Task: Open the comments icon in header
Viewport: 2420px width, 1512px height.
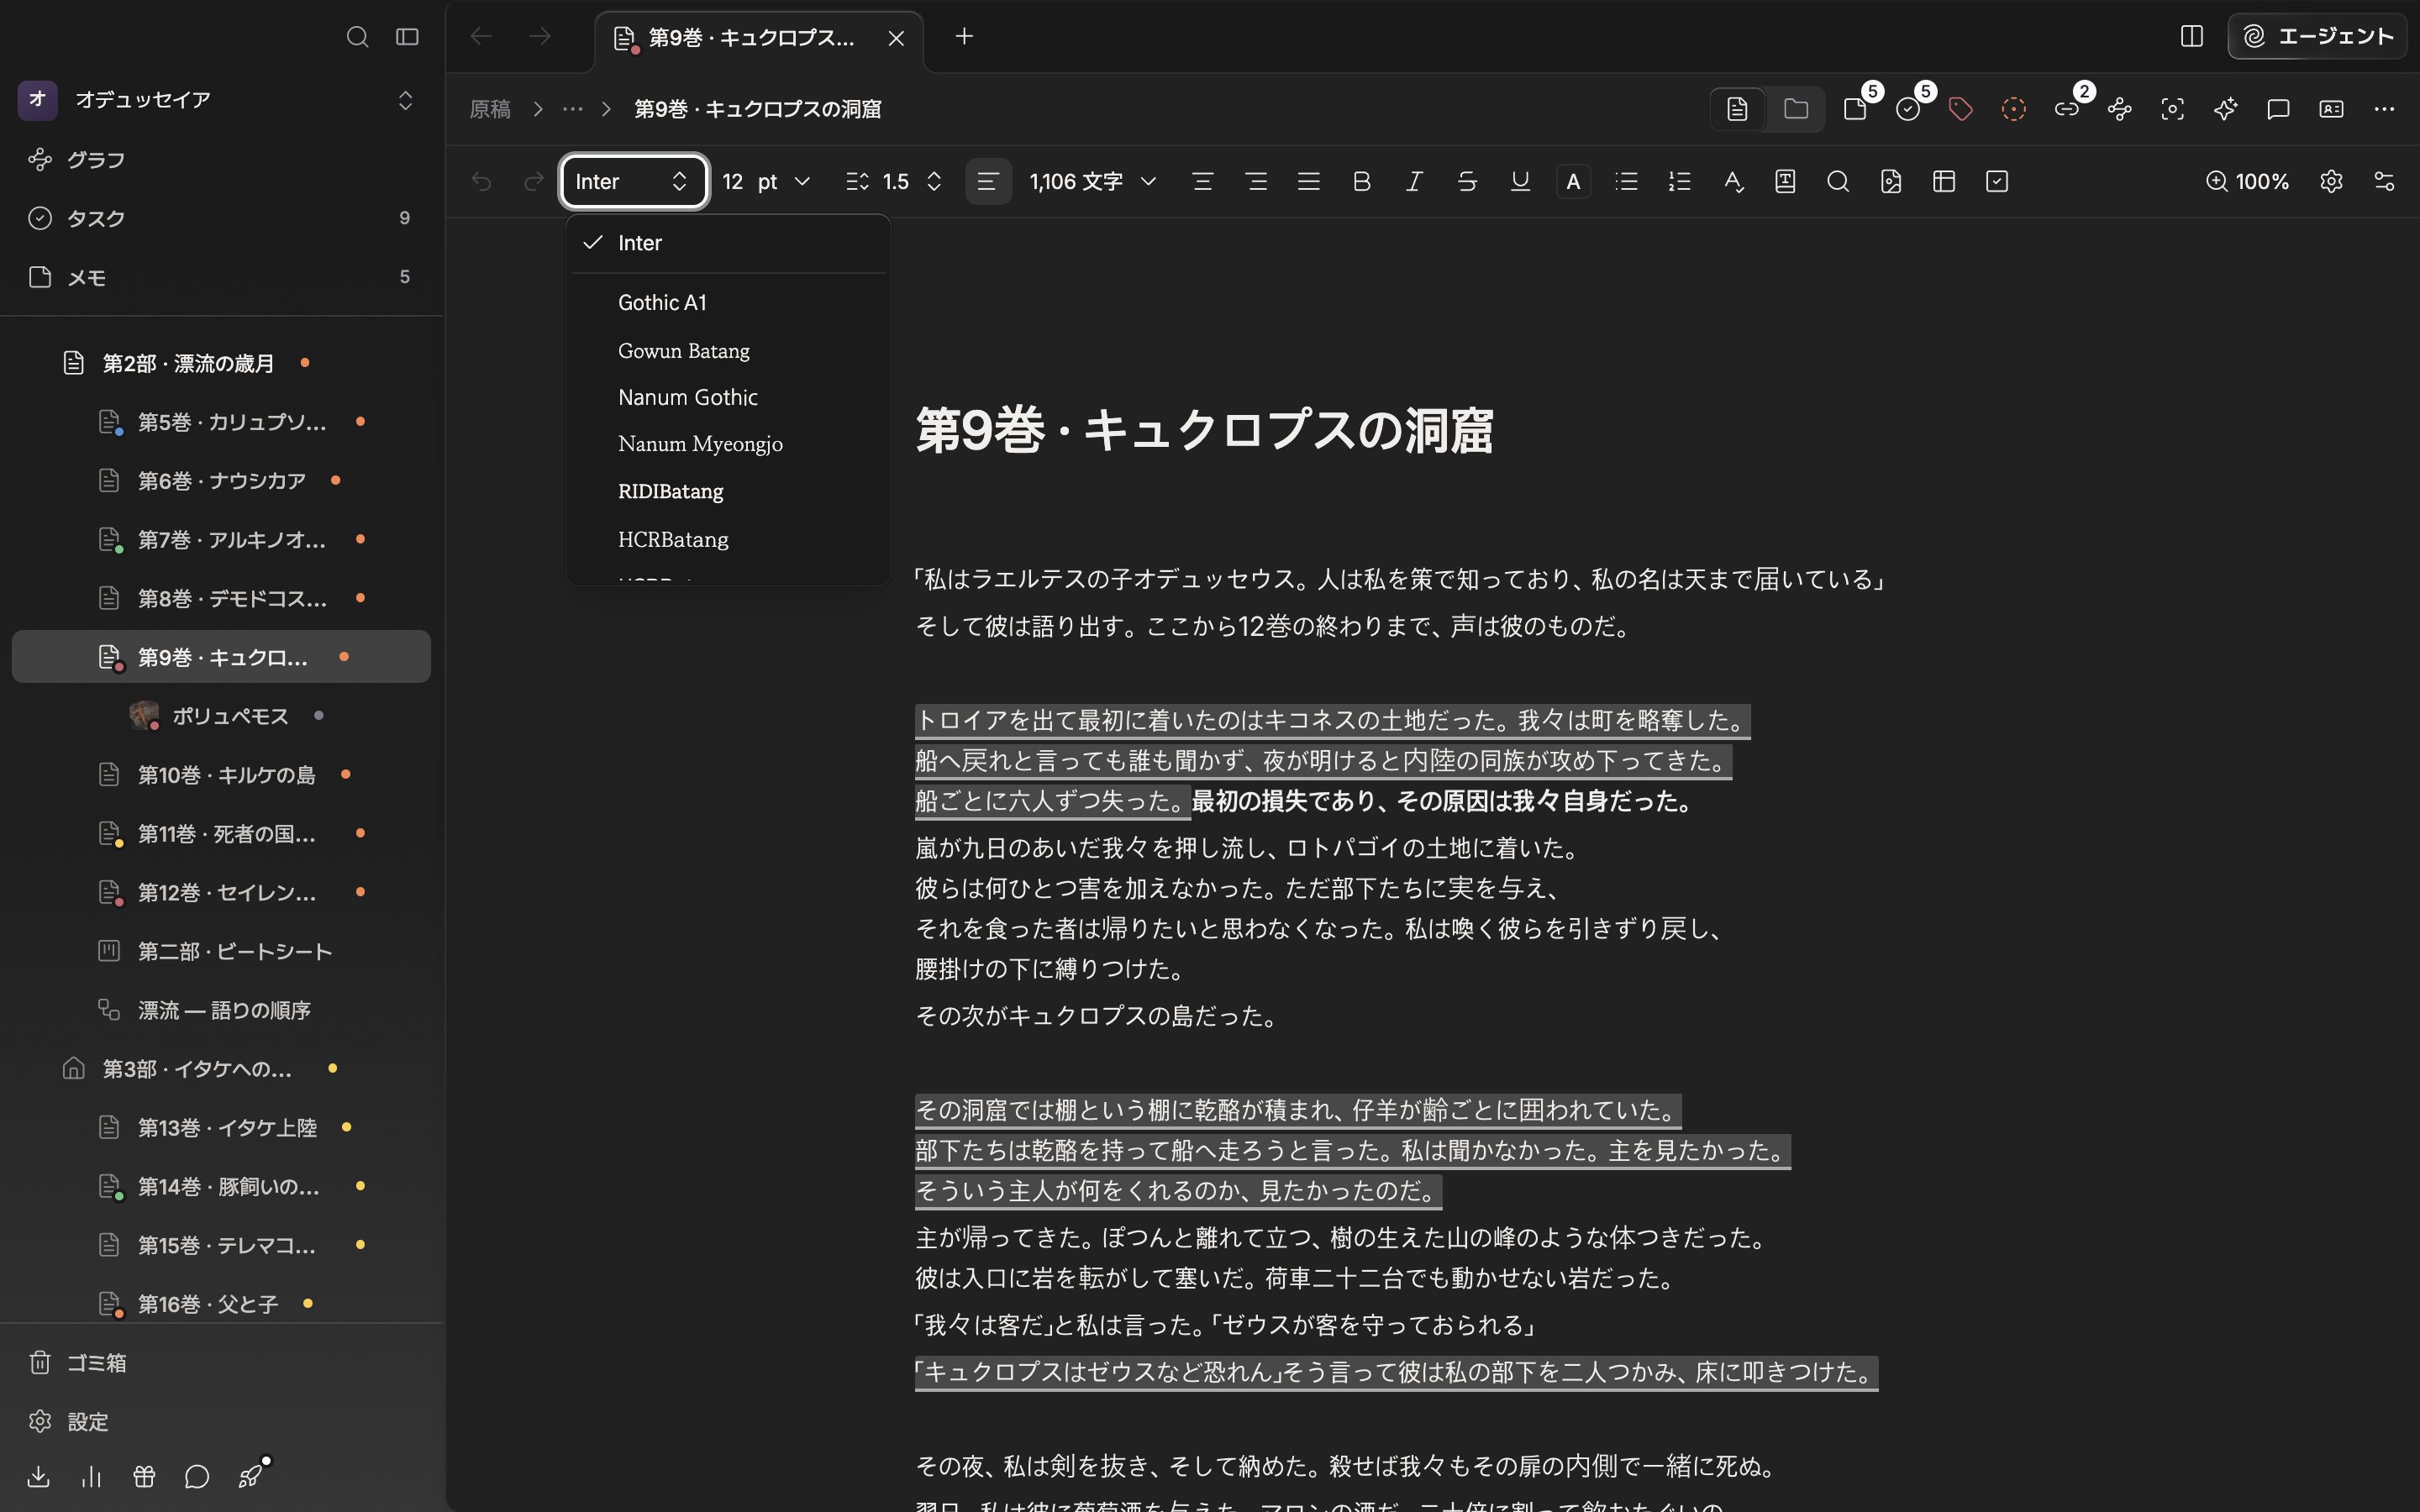Action: tap(2278, 109)
